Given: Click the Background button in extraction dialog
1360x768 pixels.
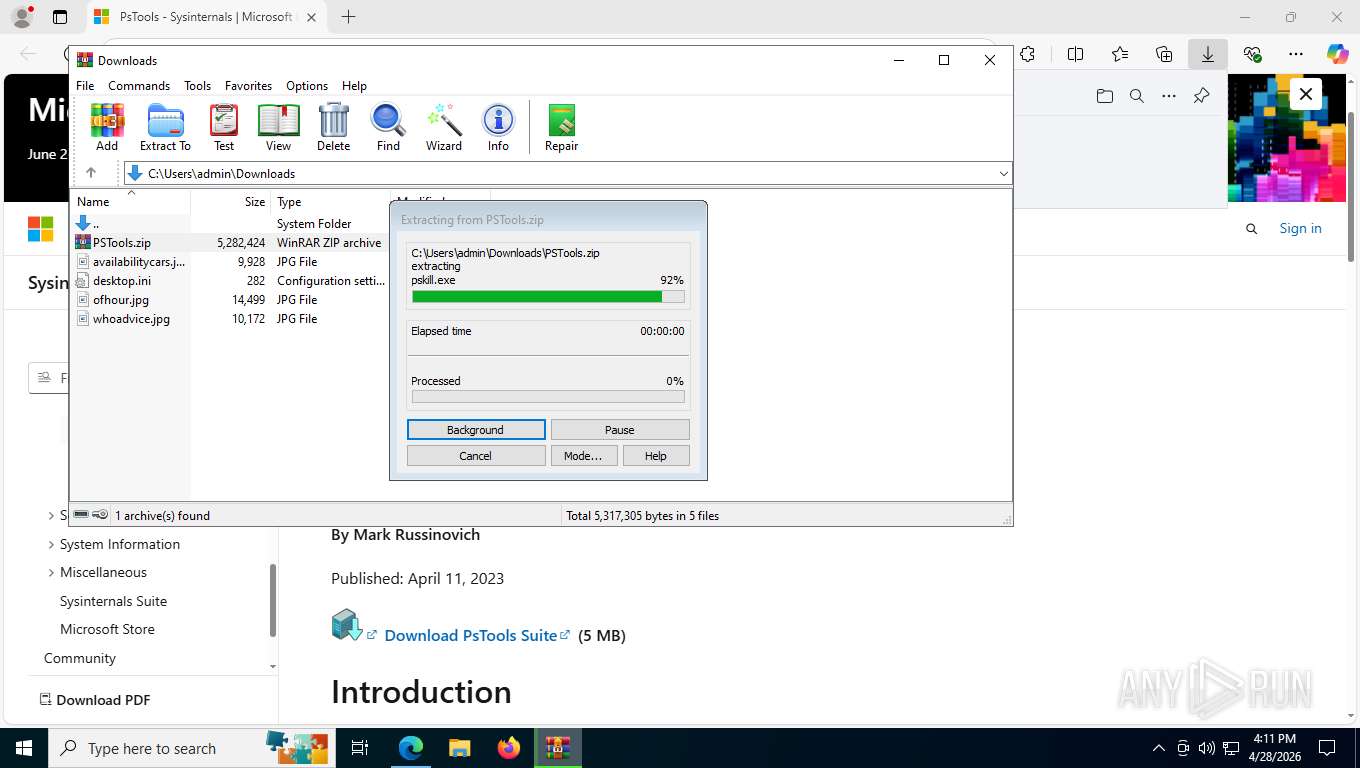Looking at the screenshot, I should [476, 430].
